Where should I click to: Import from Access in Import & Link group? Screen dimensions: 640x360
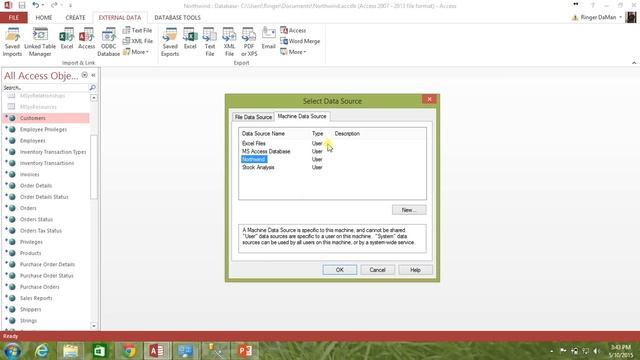point(87,39)
